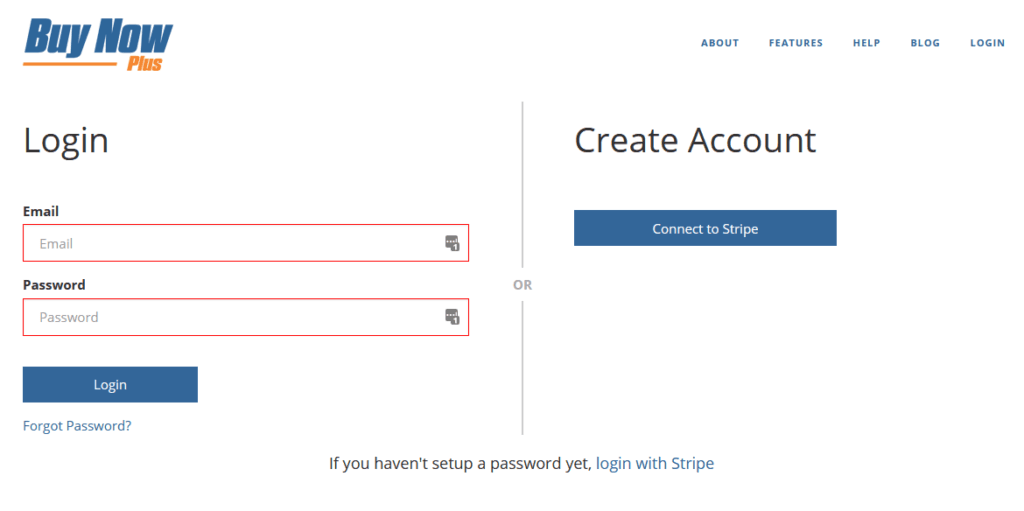The width and height of the screenshot is (1024, 511).
Task: Open the Help menu item
Action: tap(866, 43)
